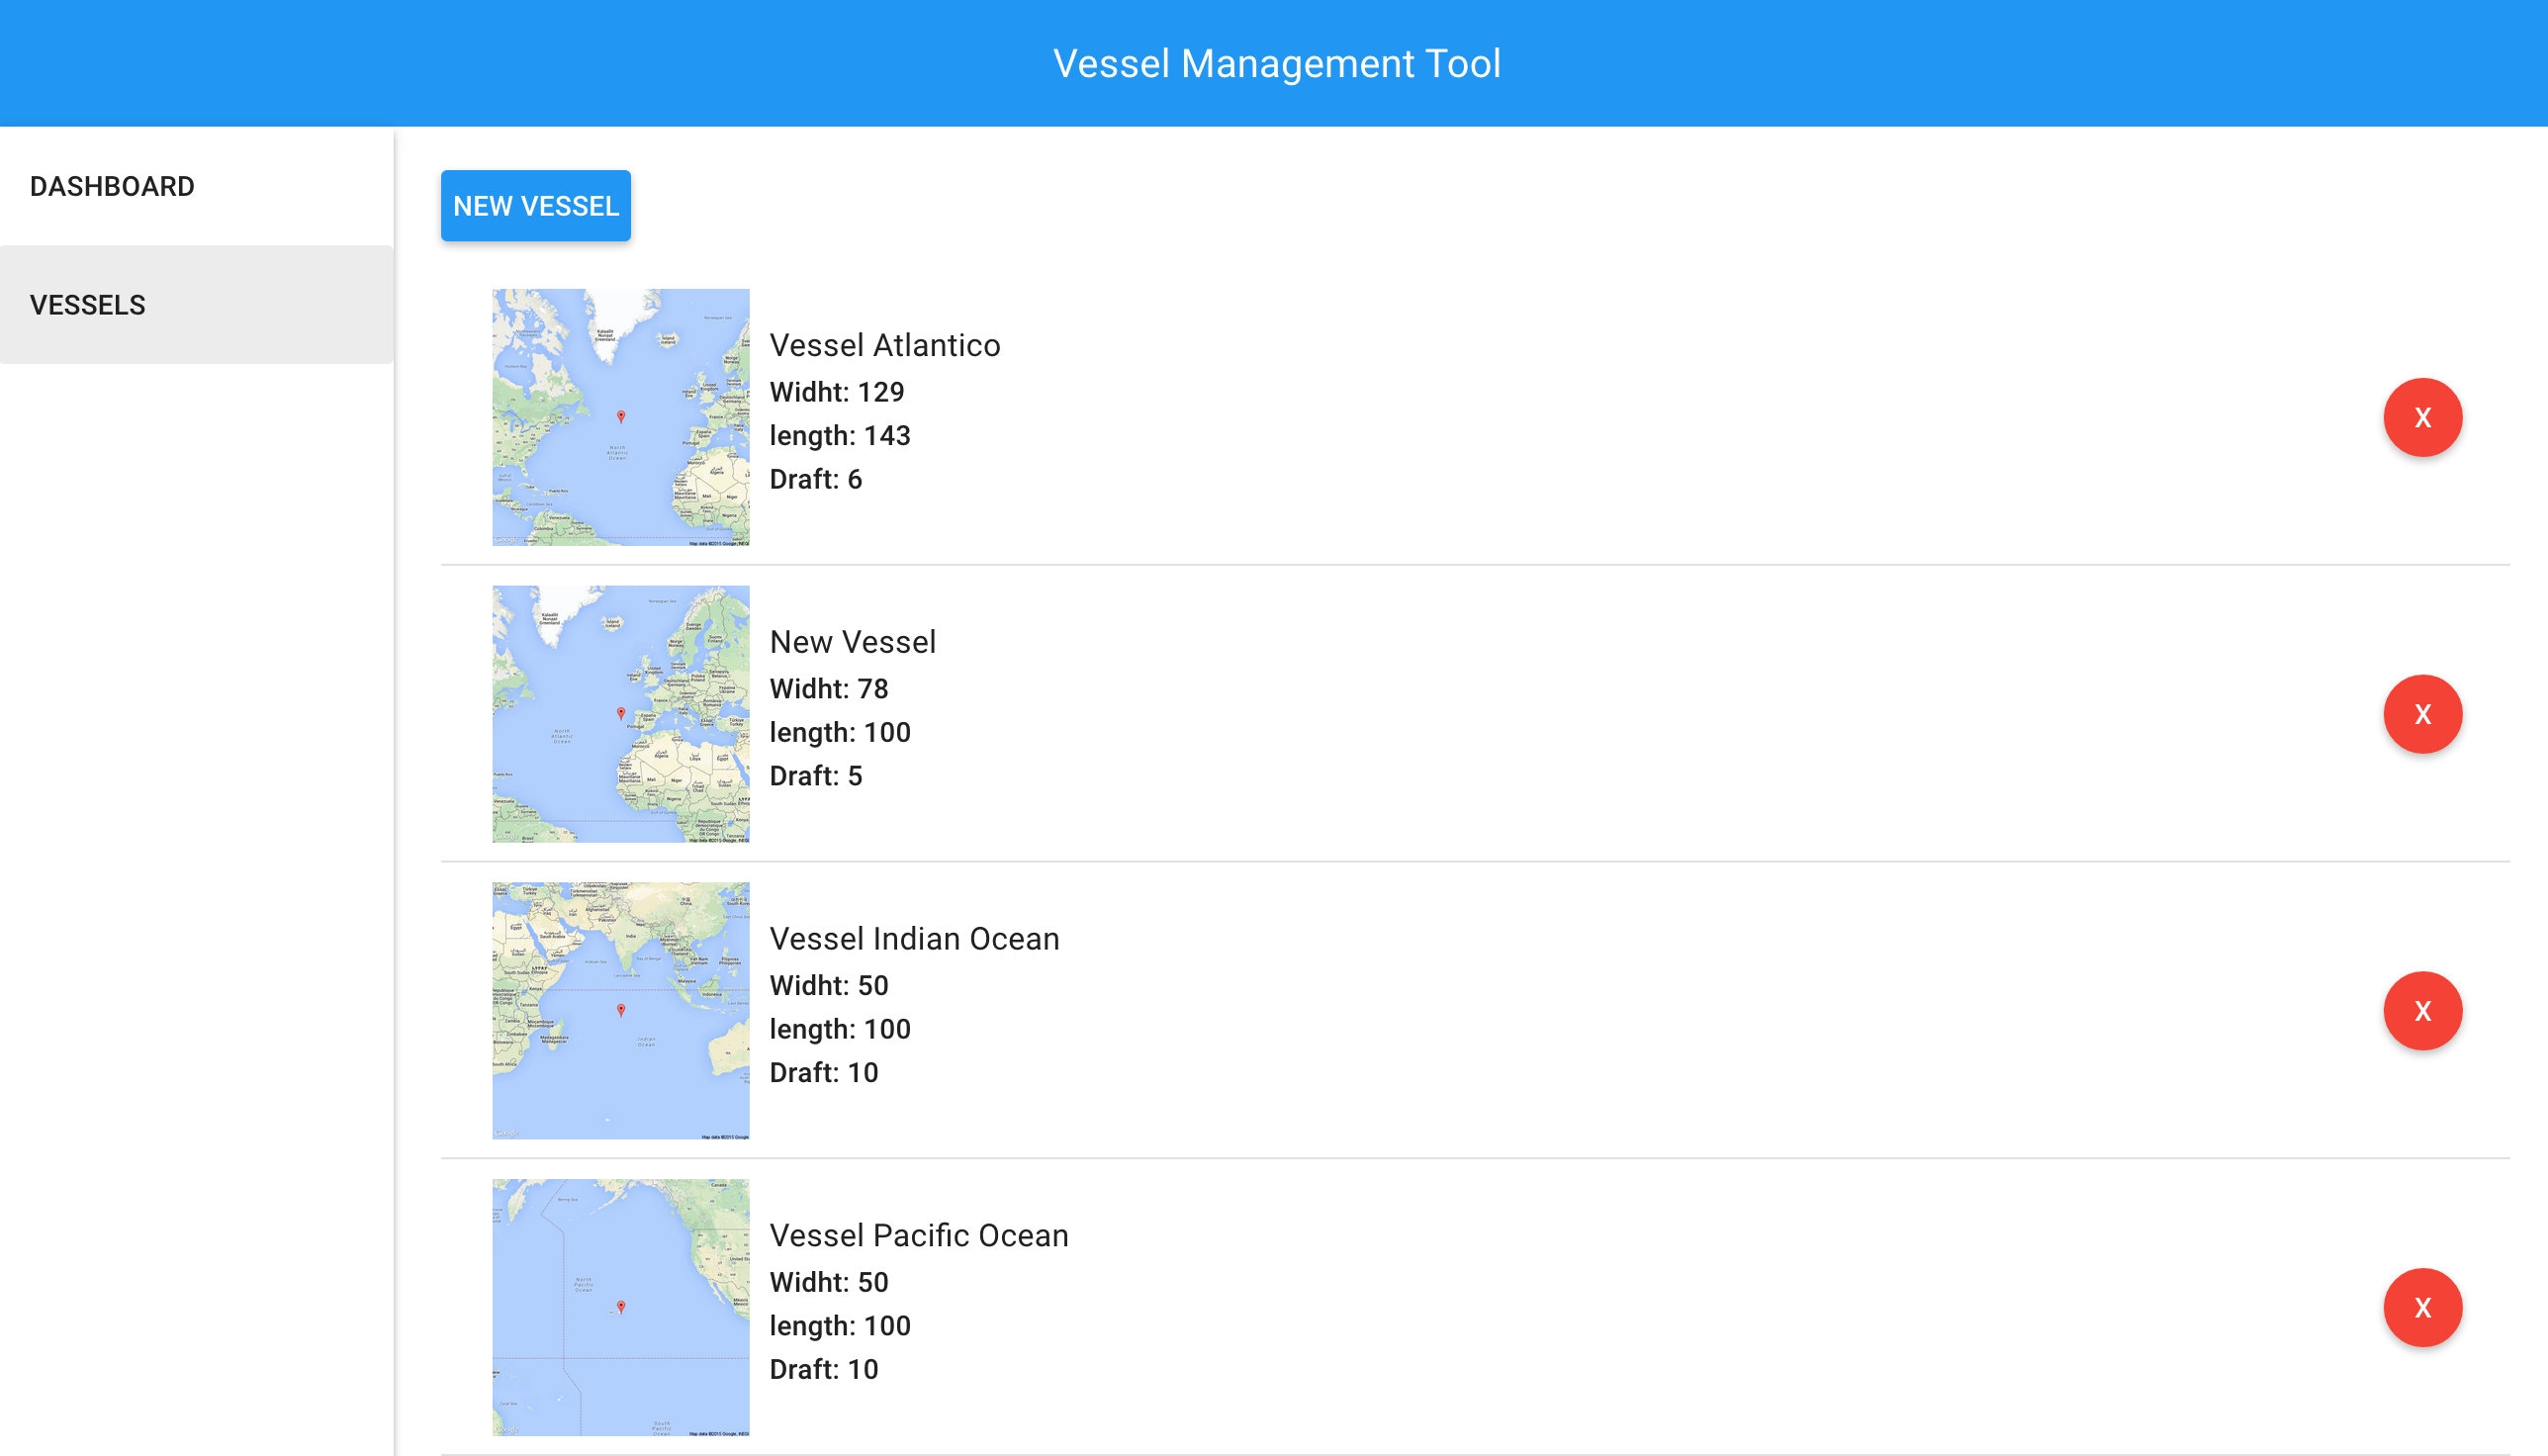Image resolution: width=2548 pixels, height=1456 pixels.
Task: Click the red pin on the Indian Ocean map
Action: click(x=621, y=1010)
